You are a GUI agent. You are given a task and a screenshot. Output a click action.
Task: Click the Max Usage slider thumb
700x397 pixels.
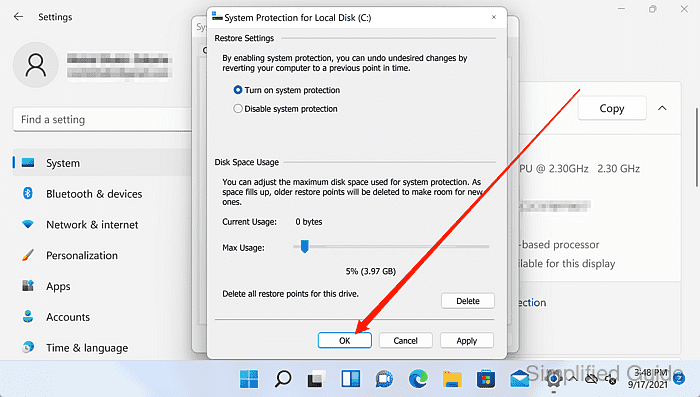[304, 247]
